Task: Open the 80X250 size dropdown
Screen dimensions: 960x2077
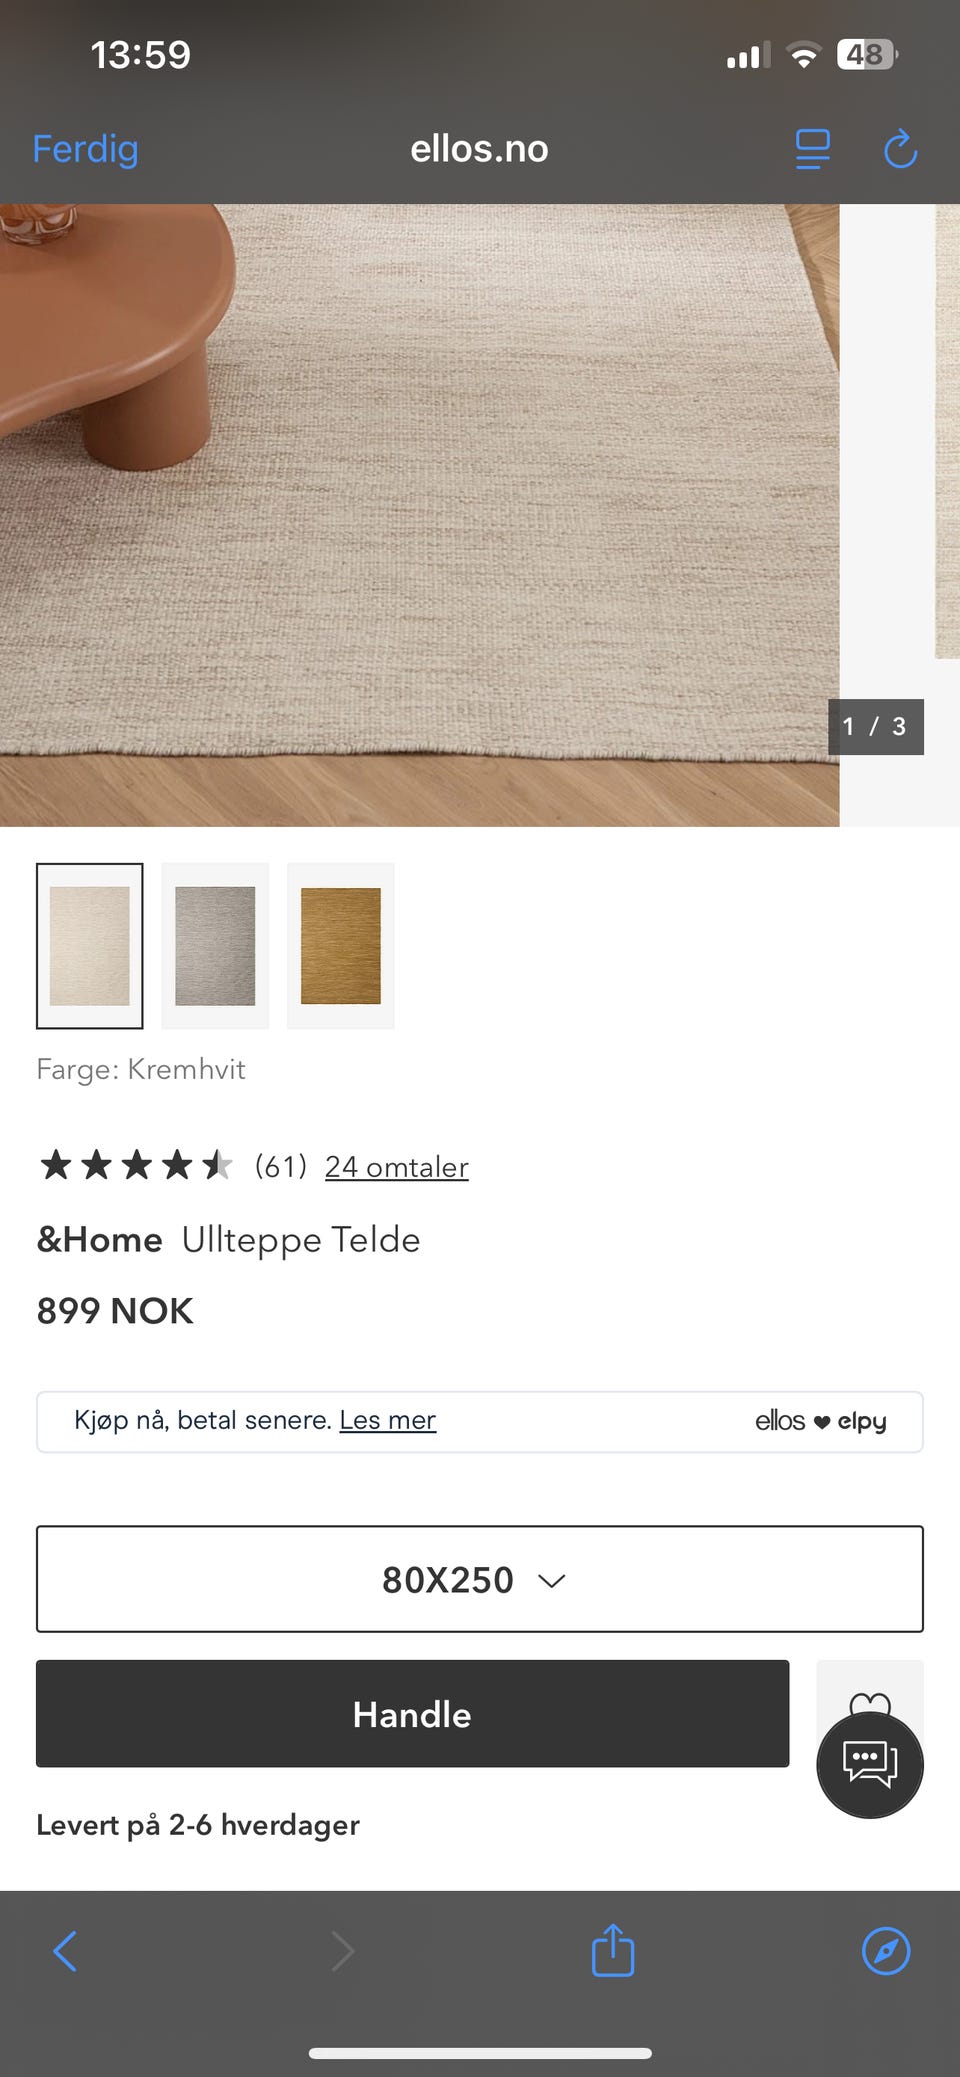Action: click(x=480, y=1579)
